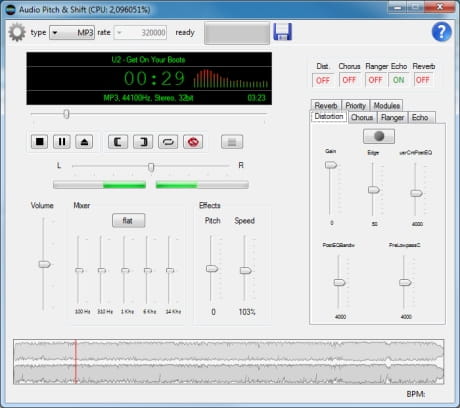The width and height of the screenshot is (460, 408).
Task: Click the track title U2 - Get On Your Boots
Action: (148, 60)
